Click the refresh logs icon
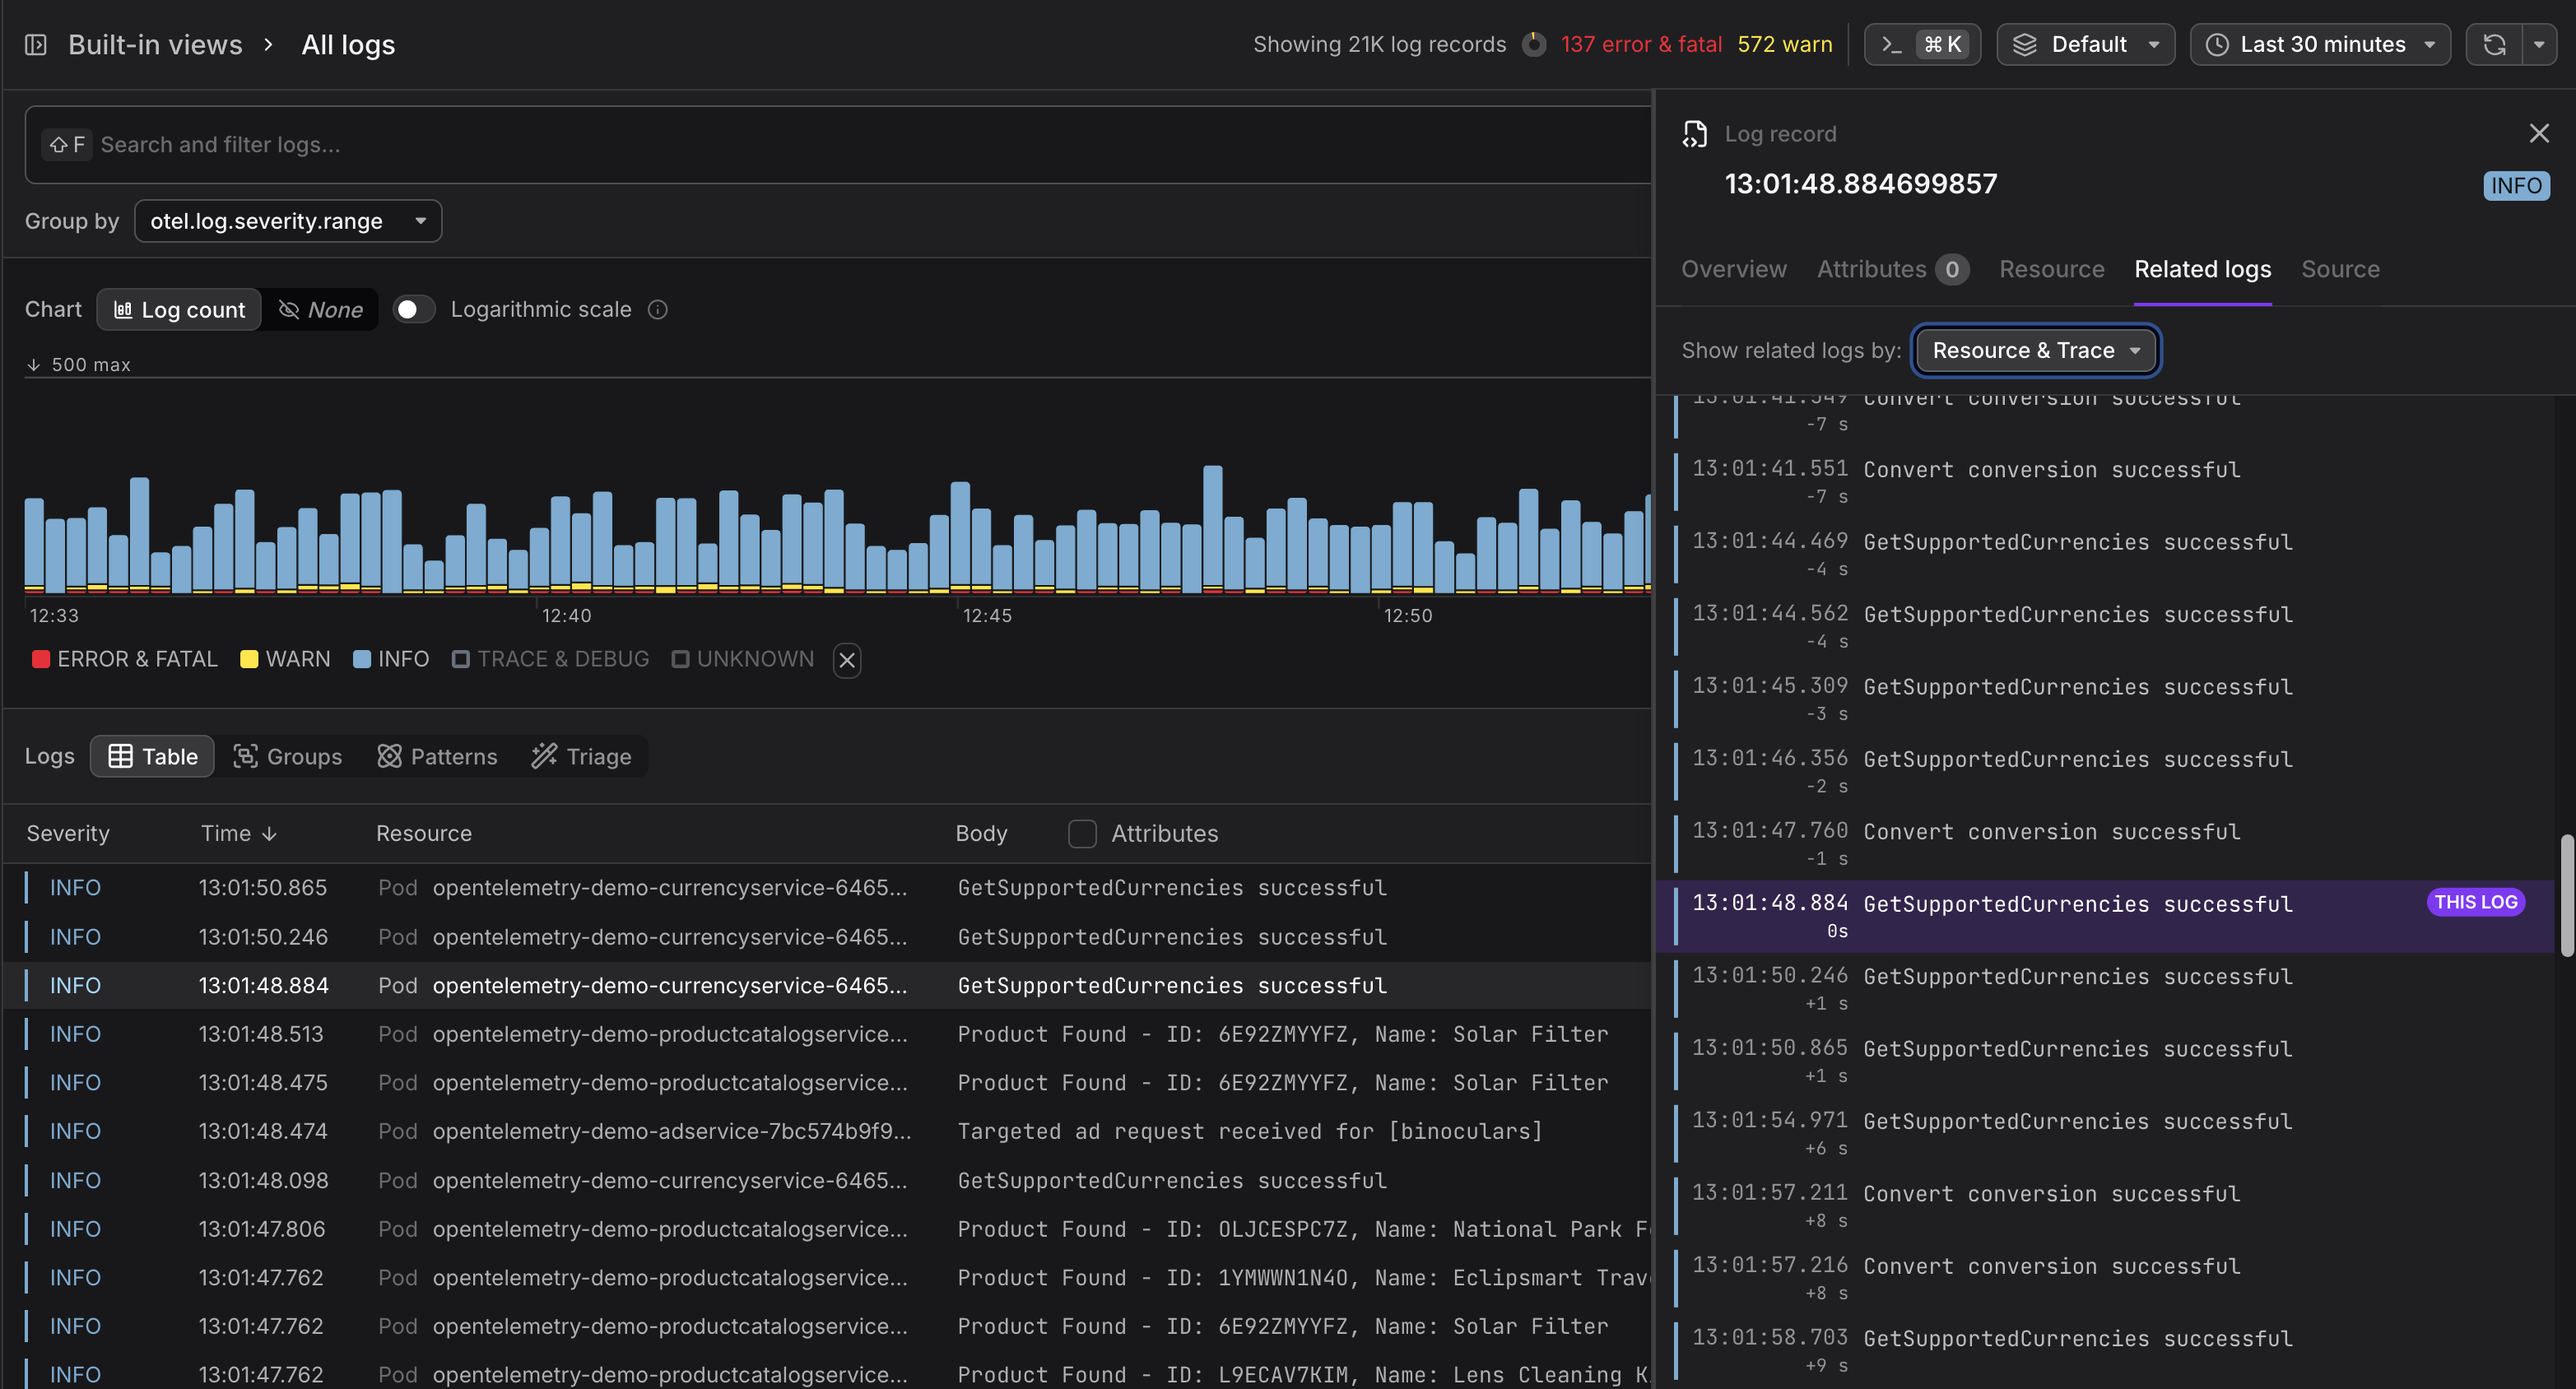This screenshot has height=1389, width=2576. [x=2494, y=45]
